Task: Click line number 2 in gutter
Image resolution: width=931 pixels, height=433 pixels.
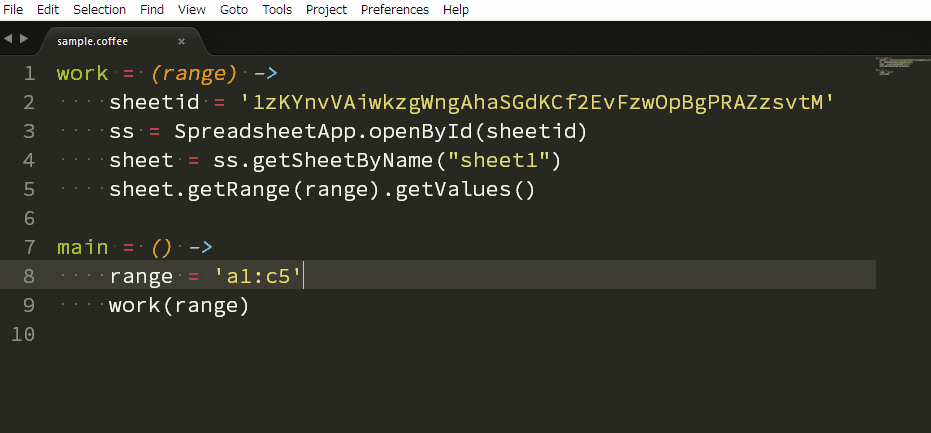Action: pyautogui.click(x=29, y=103)
